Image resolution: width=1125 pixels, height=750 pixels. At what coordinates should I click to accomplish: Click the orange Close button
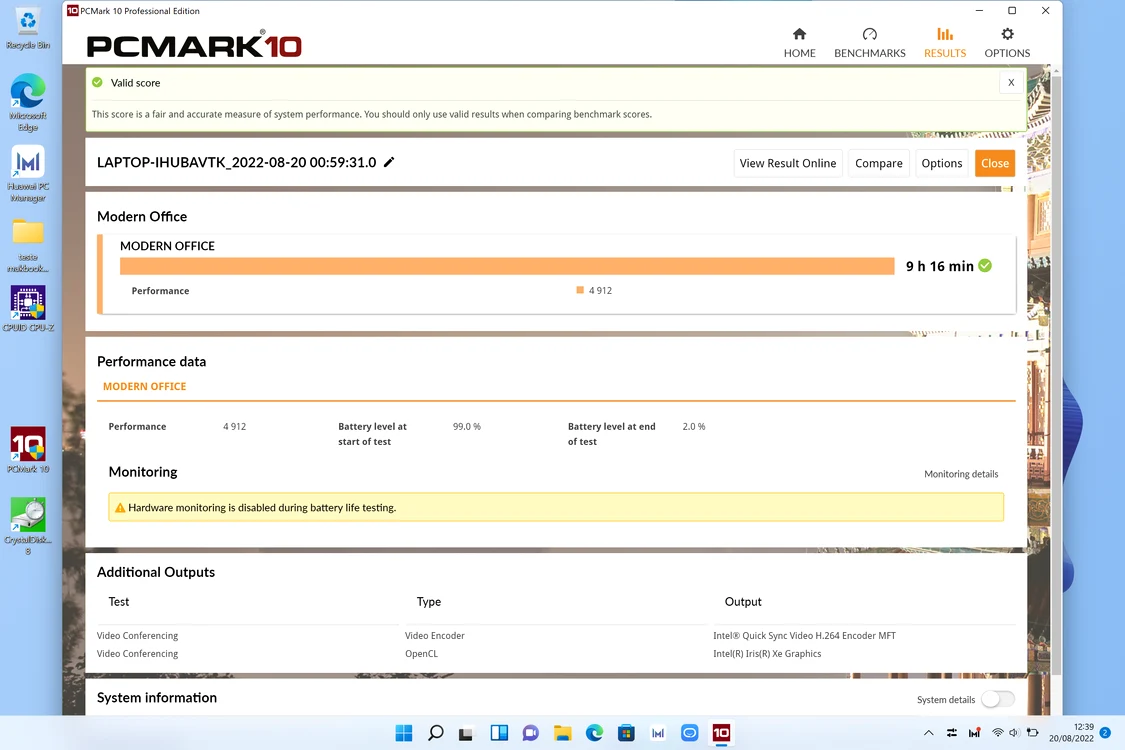pos(994,163)
